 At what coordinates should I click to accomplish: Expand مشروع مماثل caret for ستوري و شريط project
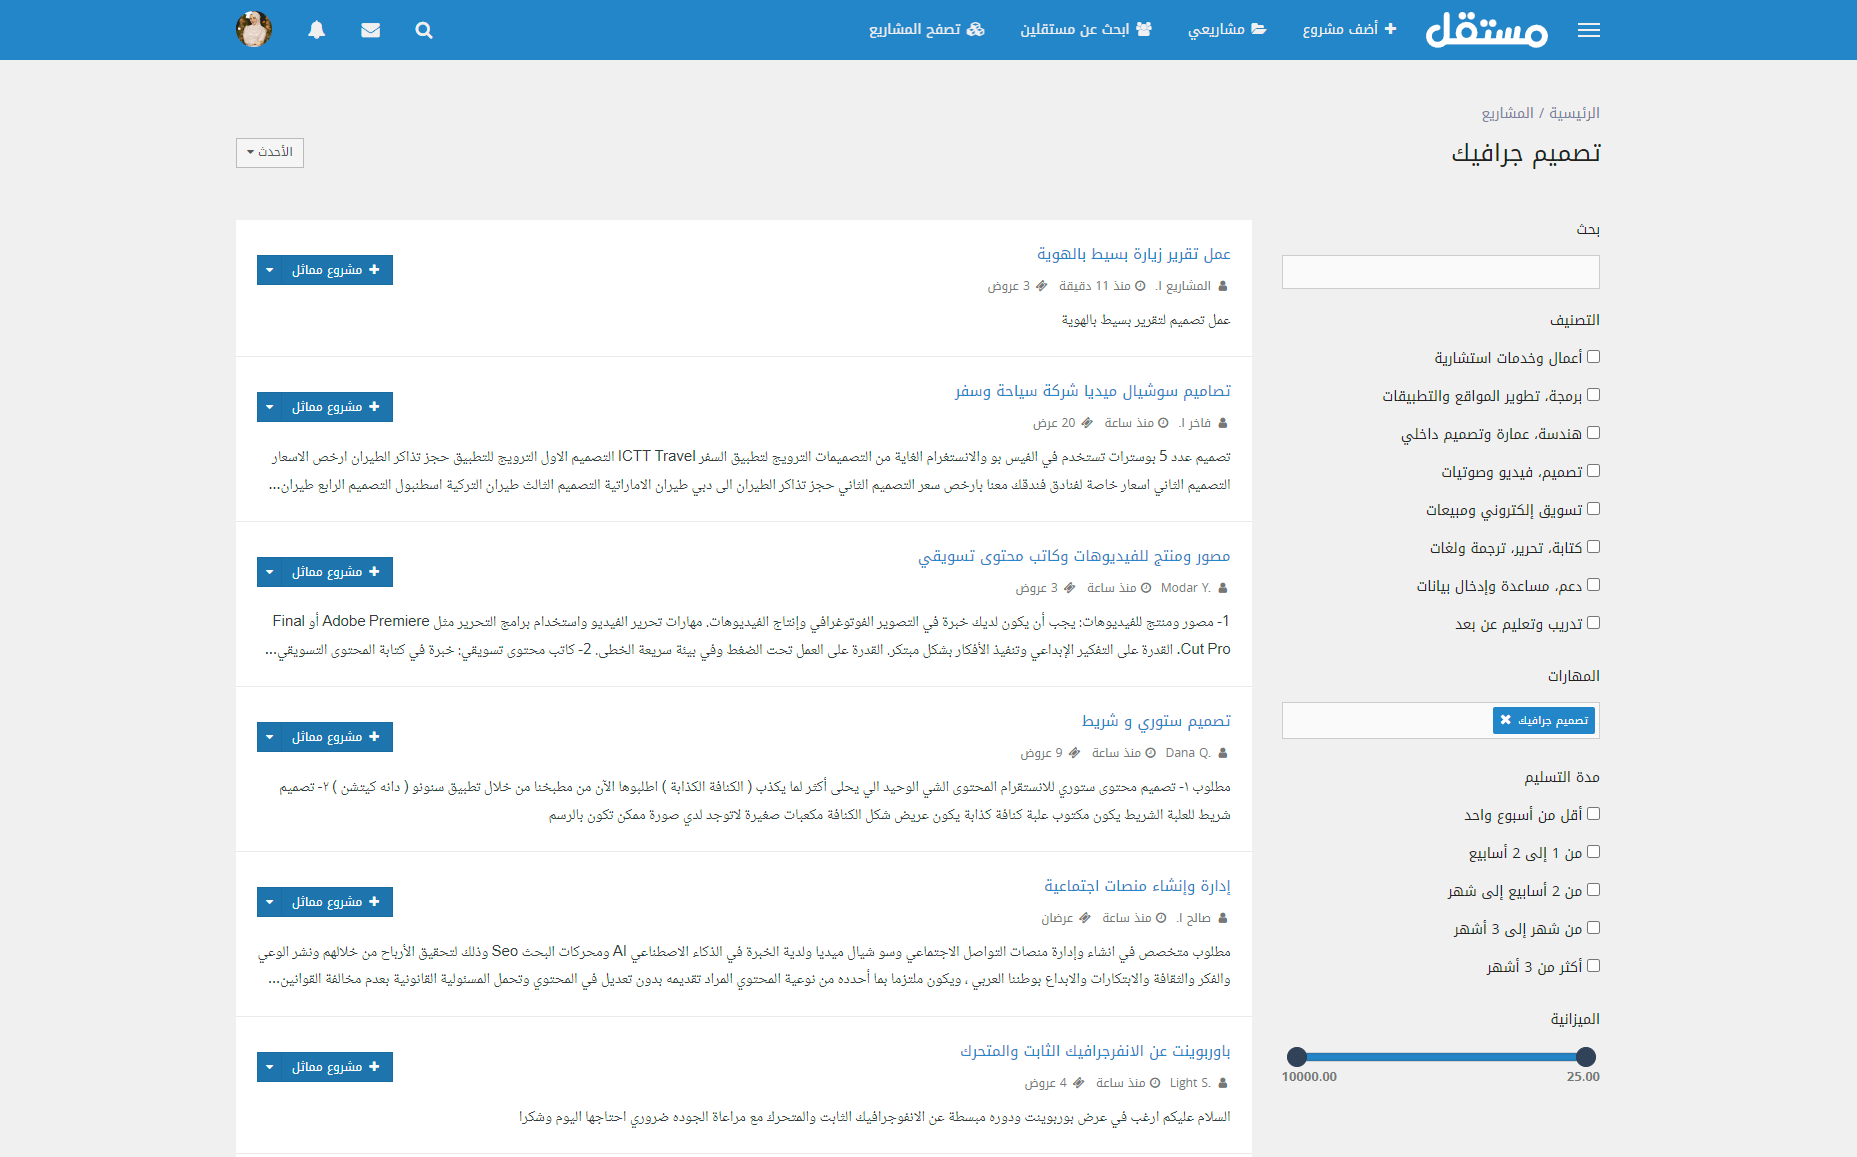click(x=270, y=737)
